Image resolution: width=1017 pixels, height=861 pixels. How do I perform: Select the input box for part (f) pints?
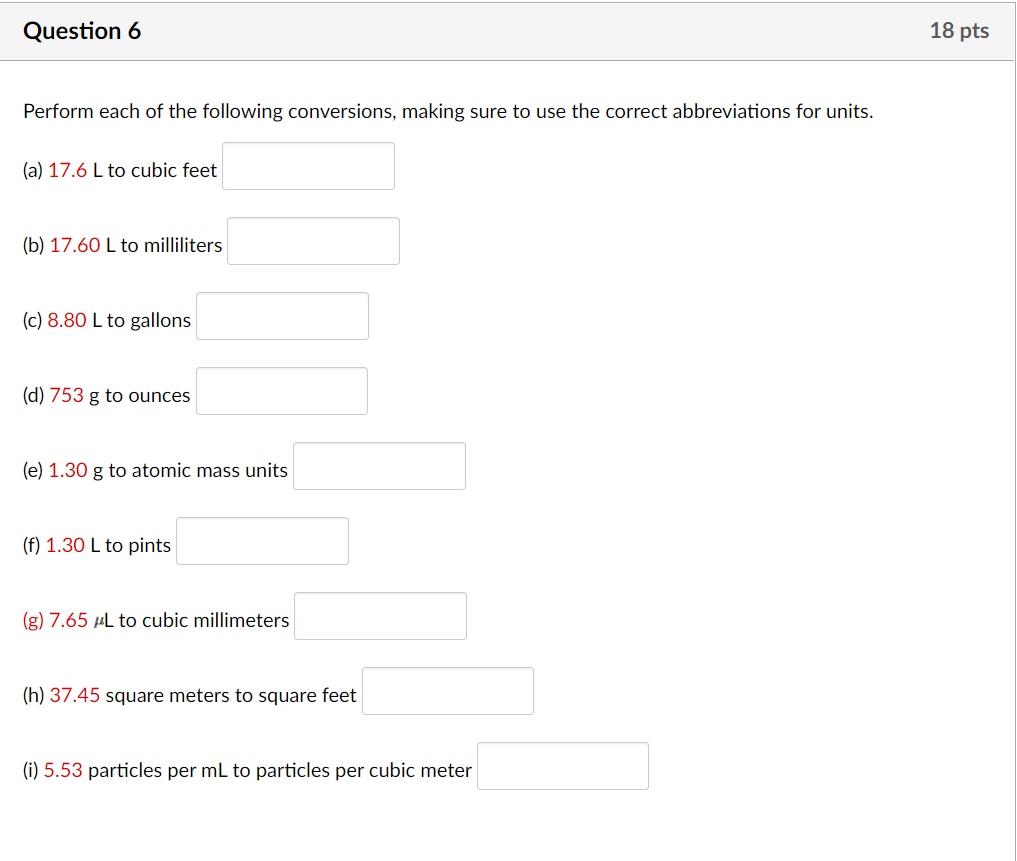(x=262, y=540)
